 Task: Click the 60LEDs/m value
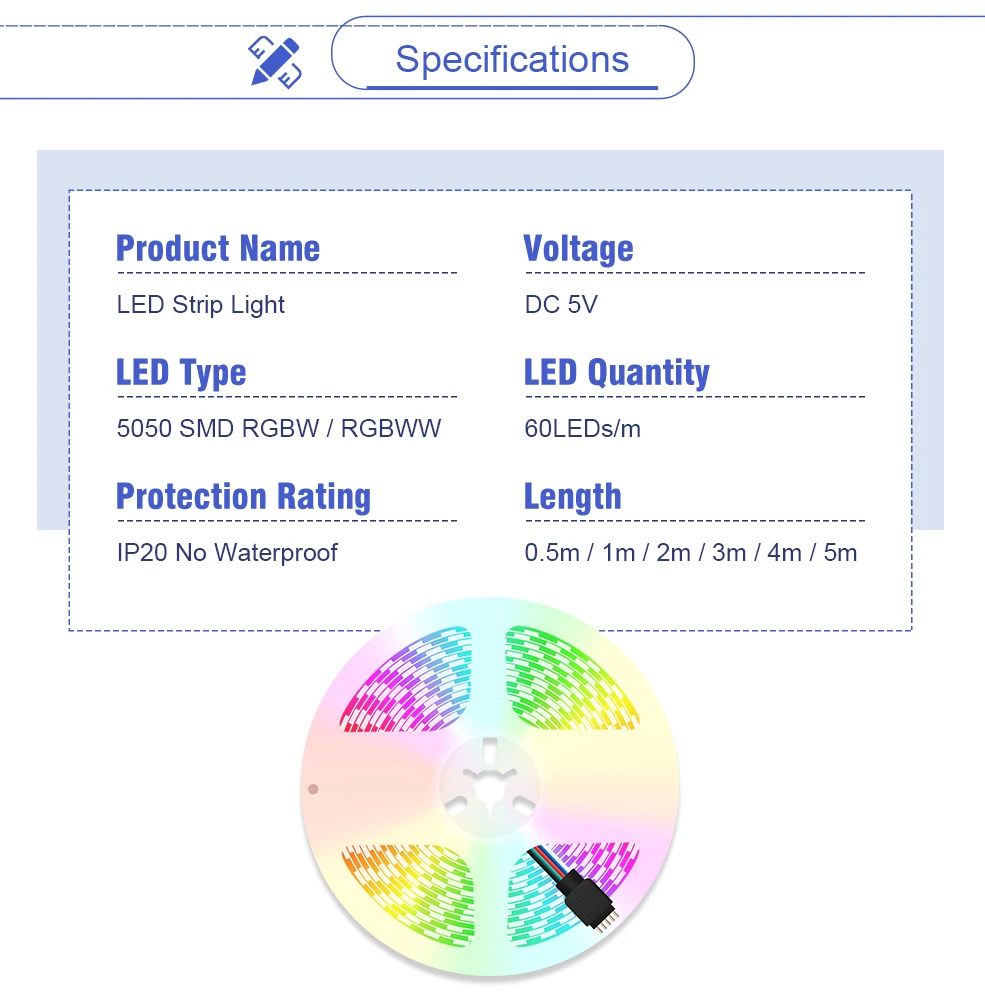tap(583, 429)
